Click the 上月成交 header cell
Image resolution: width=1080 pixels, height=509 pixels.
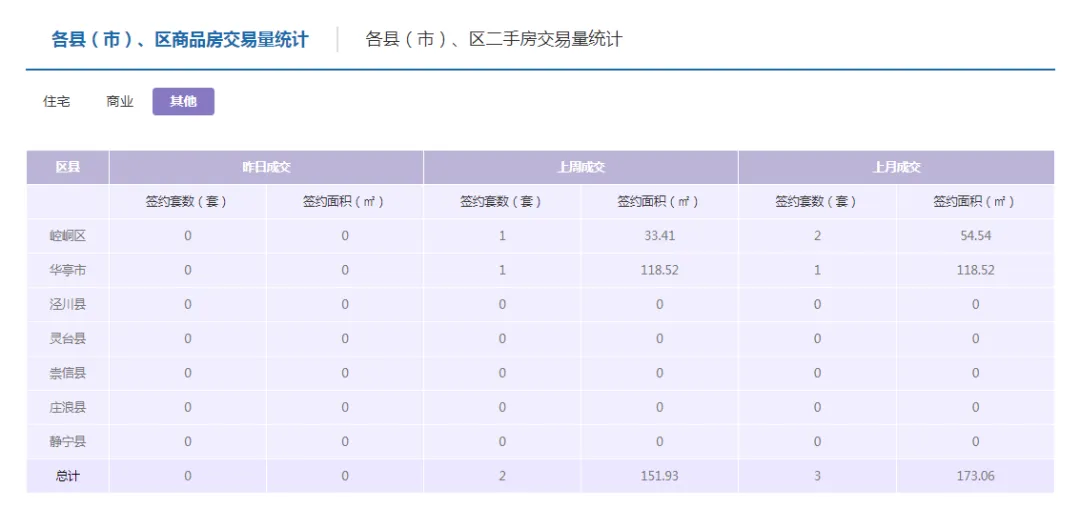pyautogui.click(x=896, y=167)
